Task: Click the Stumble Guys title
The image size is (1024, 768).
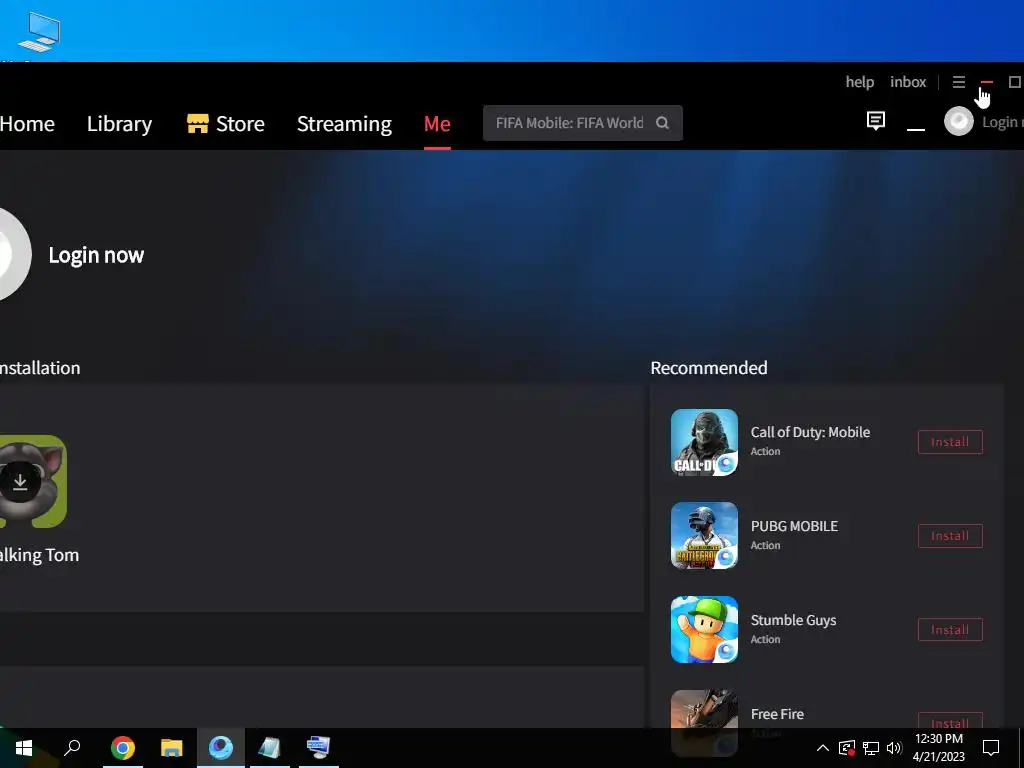Action: (x=793, y=620)
